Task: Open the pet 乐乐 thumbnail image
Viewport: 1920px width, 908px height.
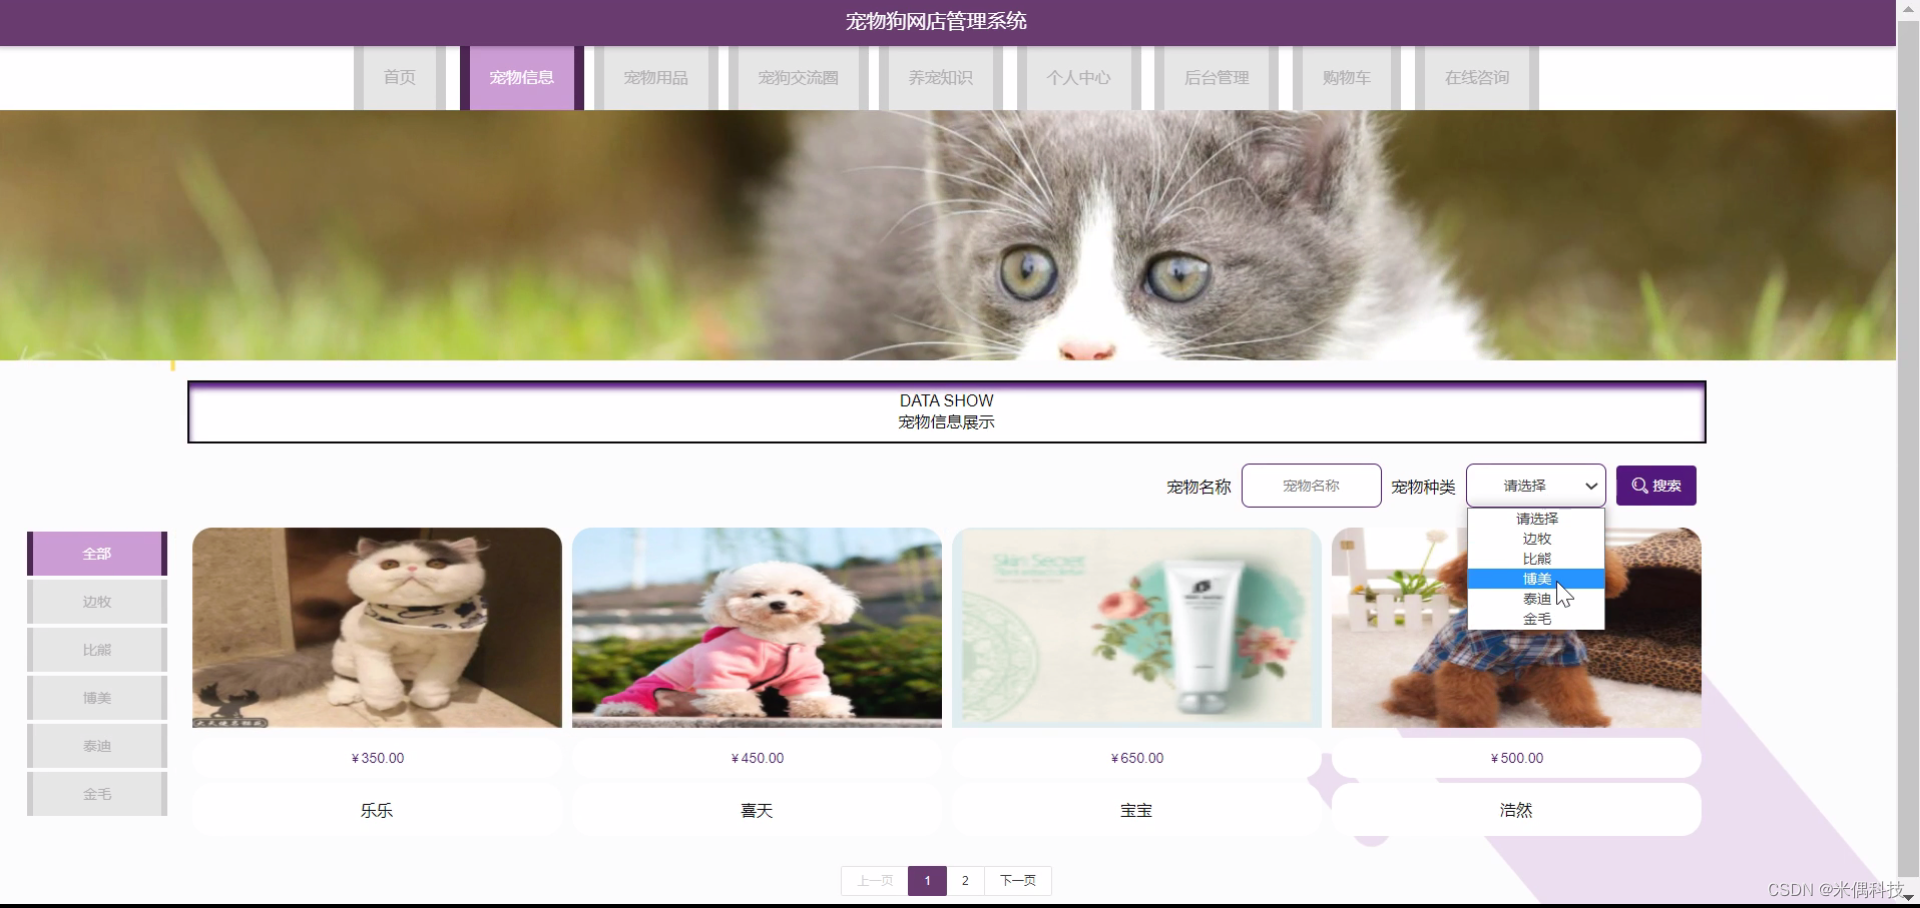Action: 376,627
